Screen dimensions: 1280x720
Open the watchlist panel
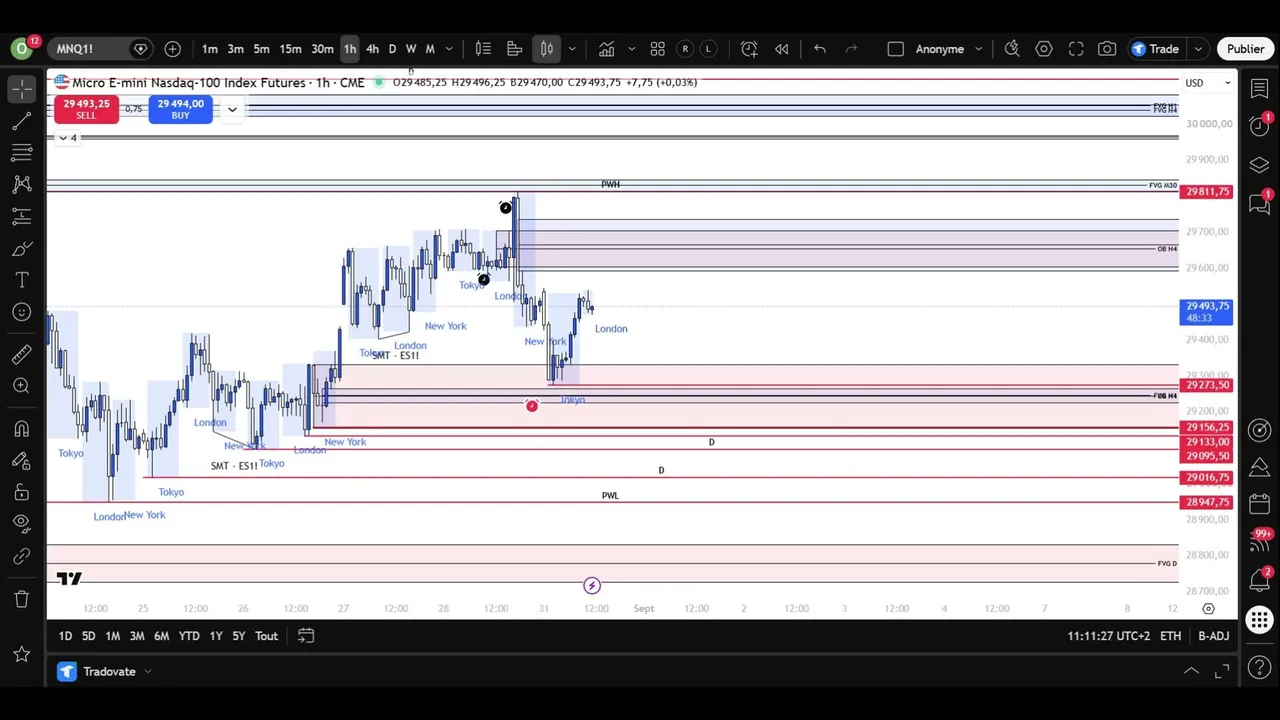(1260, 89)
